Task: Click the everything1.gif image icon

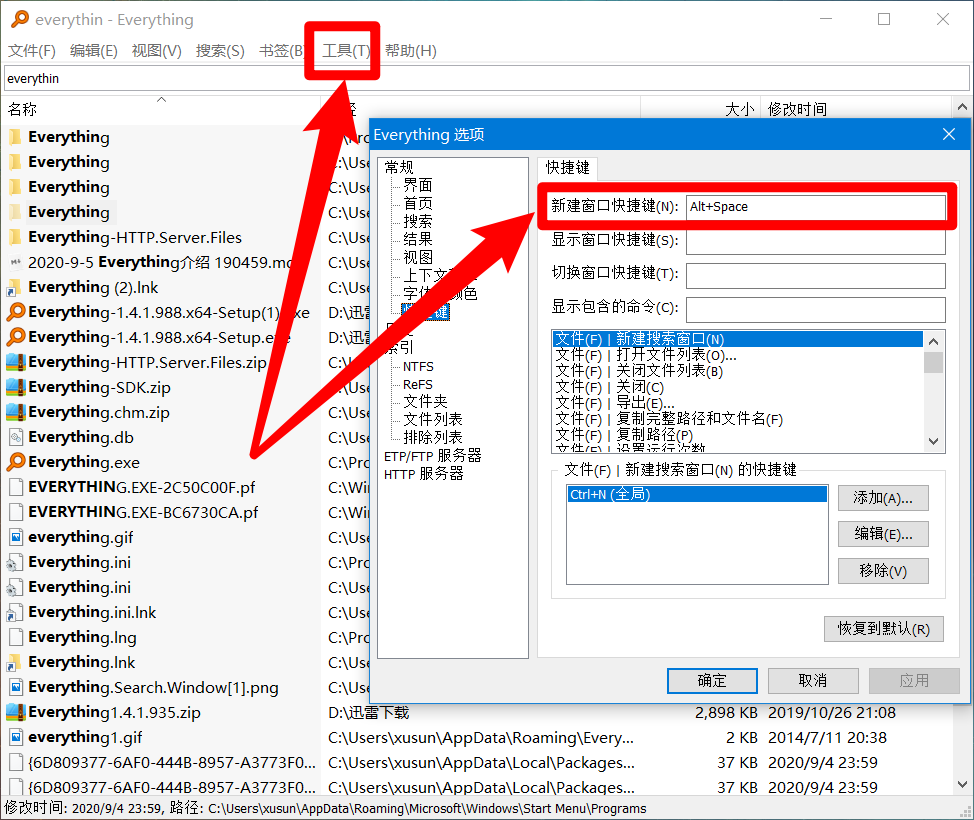Action: pos(16,737)
